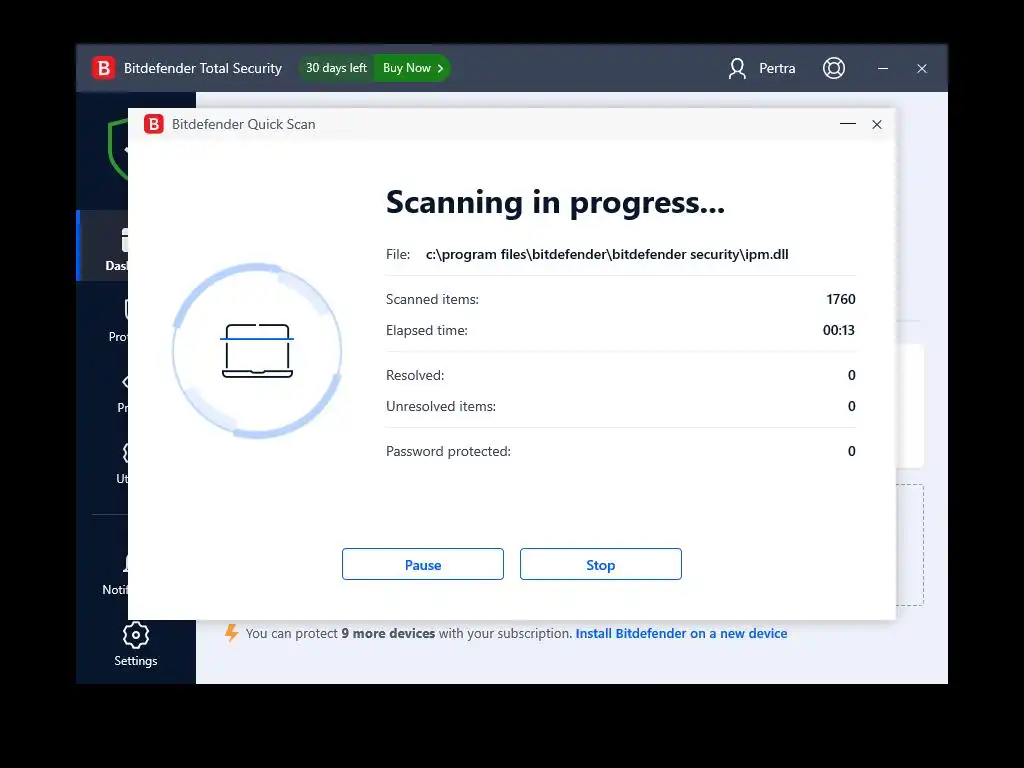Click the Bitdefender logo in Quick Scan title bar
This screenshot has width=1024, height=768.
[x=154, y=124]
